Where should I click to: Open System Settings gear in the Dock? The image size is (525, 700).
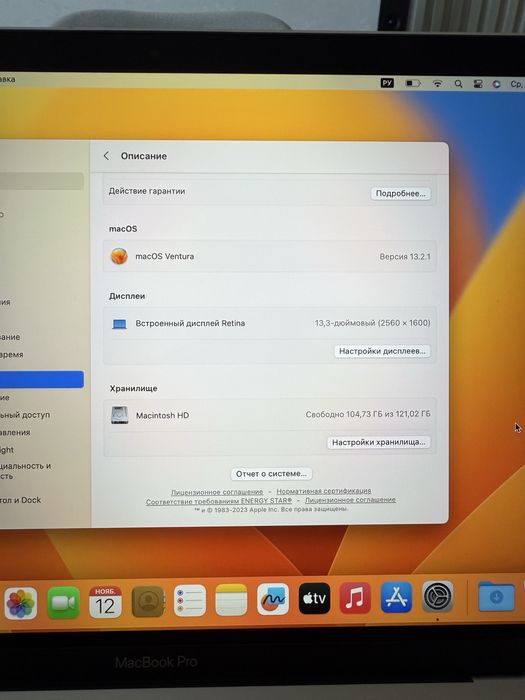point(438,596)
